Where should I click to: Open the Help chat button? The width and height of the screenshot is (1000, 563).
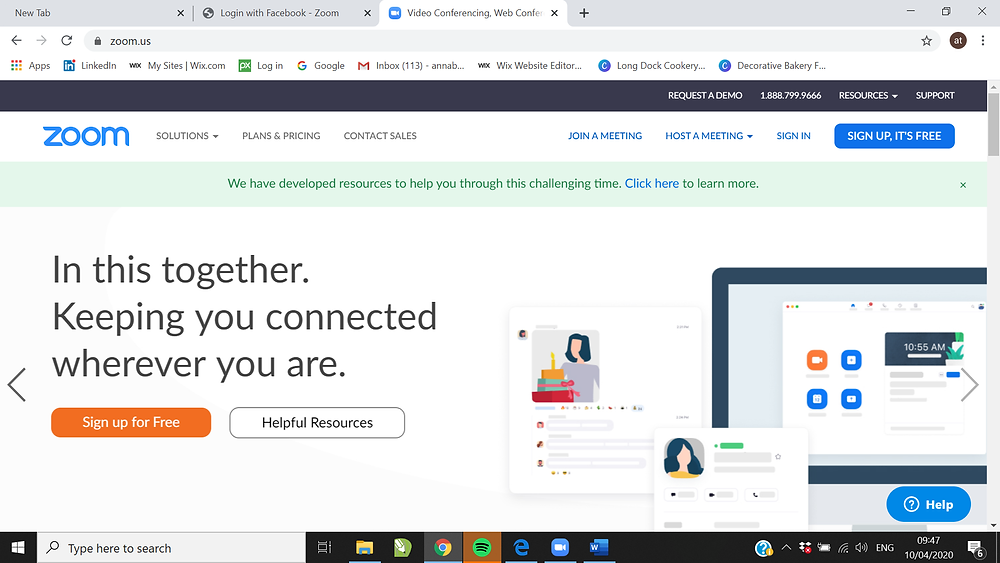tap(929, 504)
